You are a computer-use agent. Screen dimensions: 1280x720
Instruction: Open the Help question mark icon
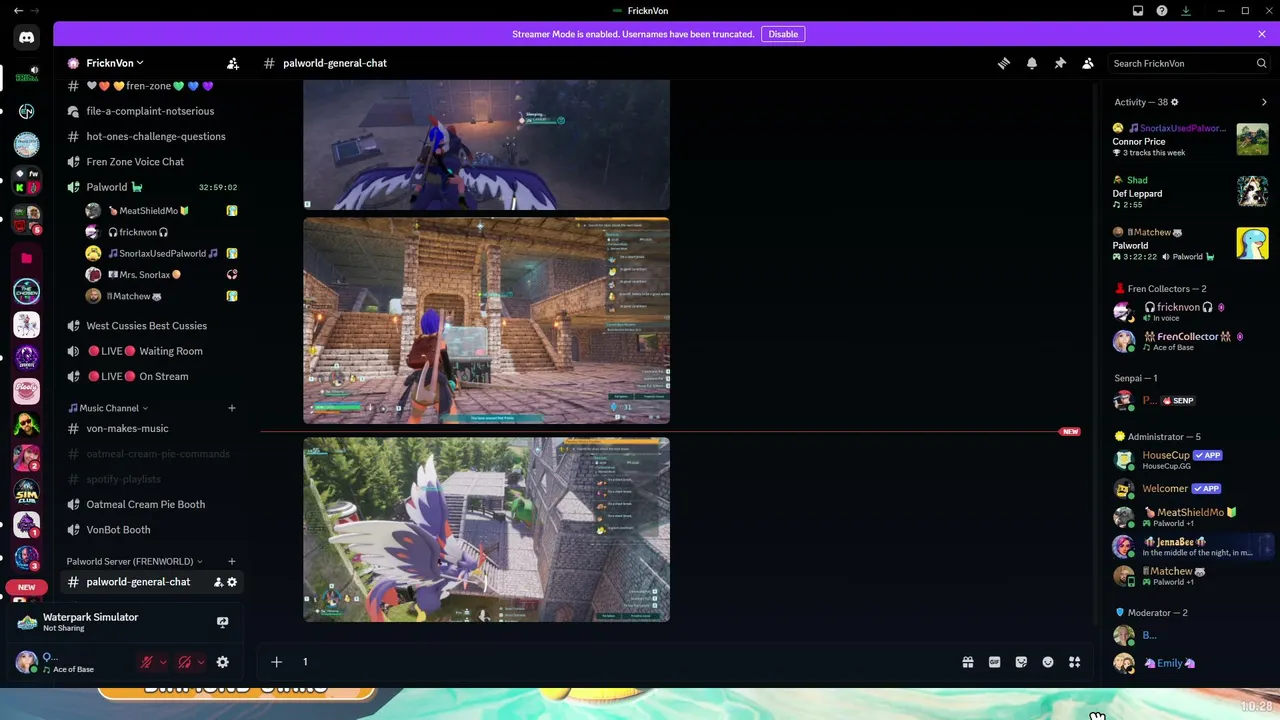[1162, 11]
